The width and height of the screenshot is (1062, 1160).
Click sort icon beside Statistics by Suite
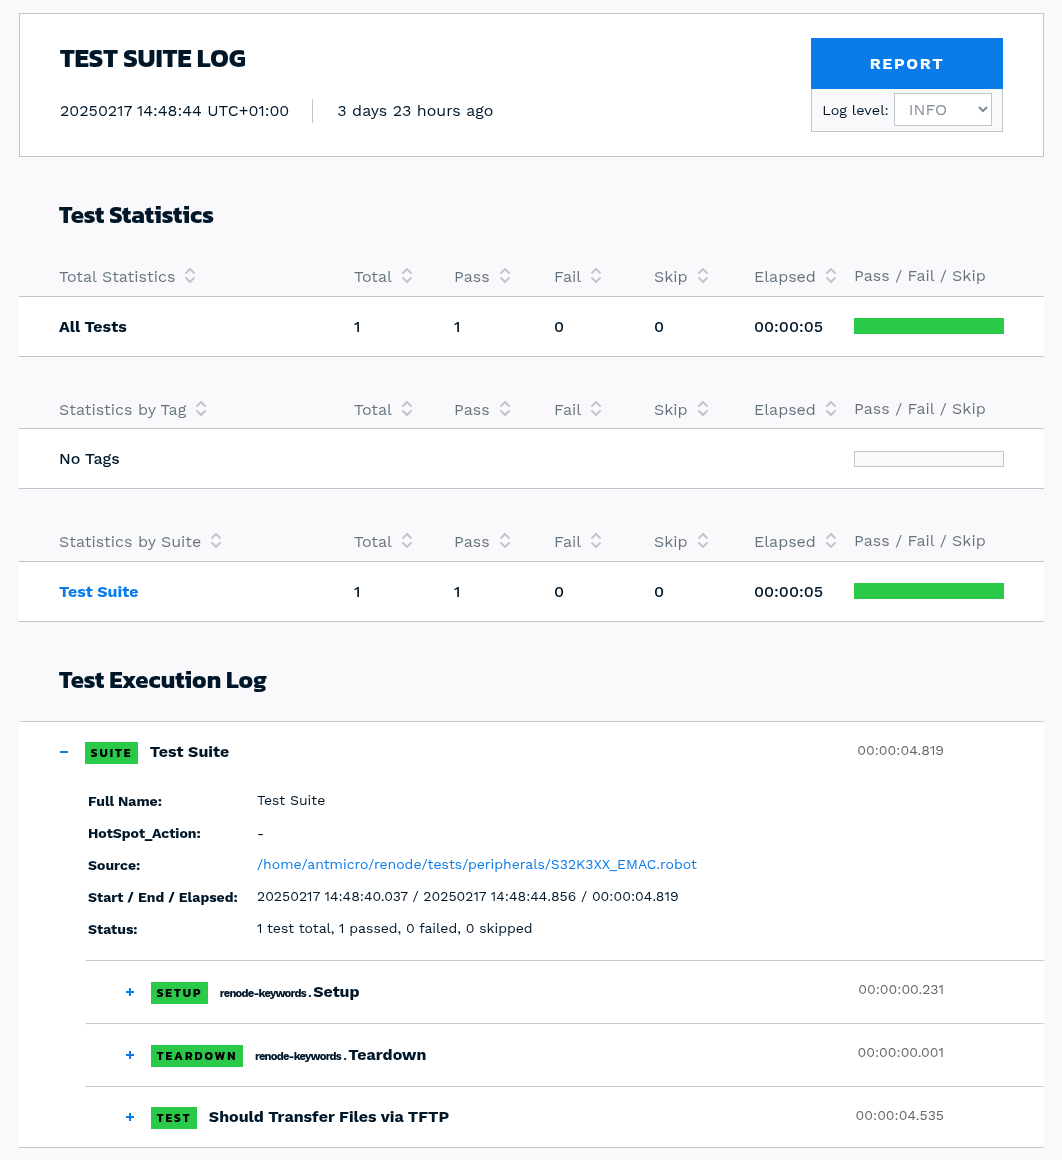point(216,541)
